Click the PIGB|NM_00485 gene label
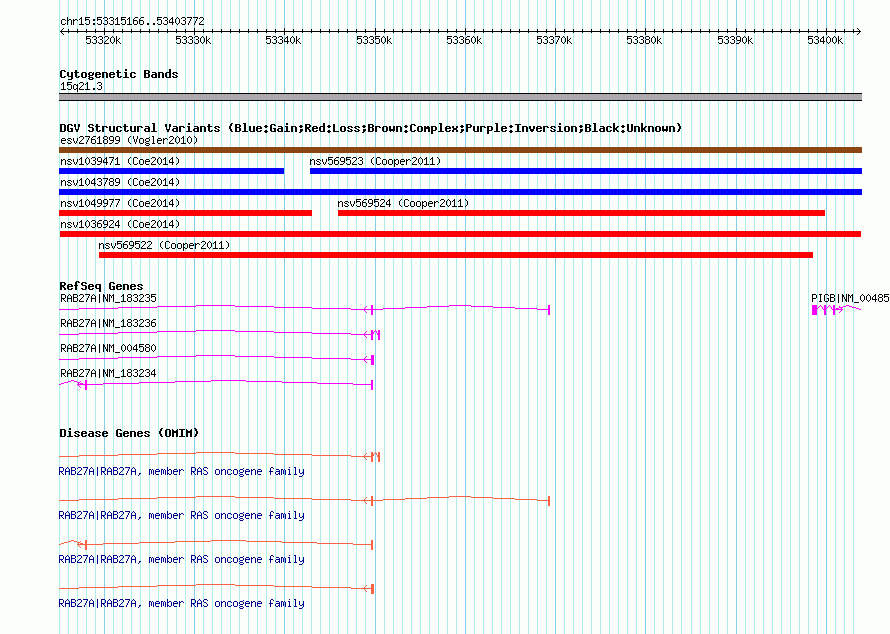The width and height of the screenshot is (890, 634). 850,299
